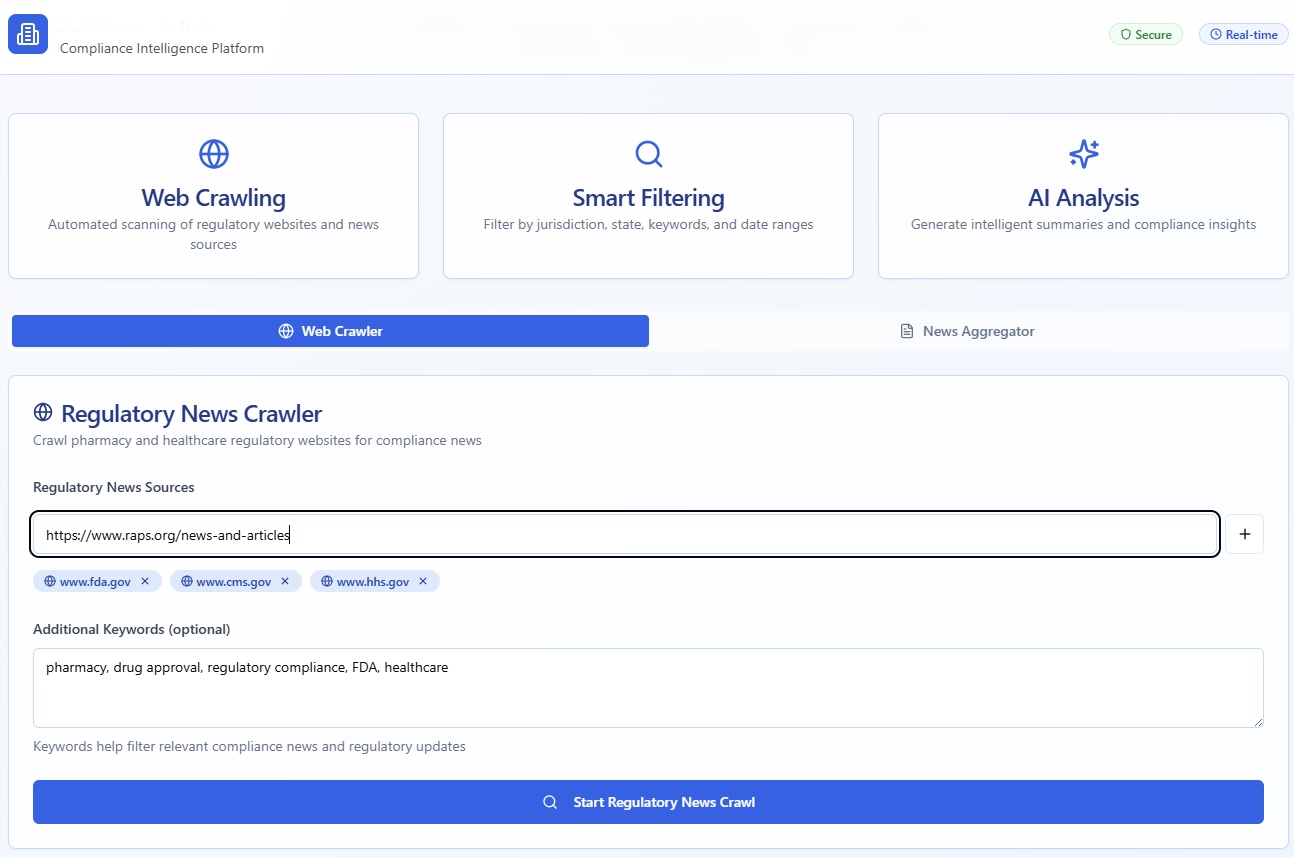Remove the www.fda.gov source chip

tap(145, 581)
